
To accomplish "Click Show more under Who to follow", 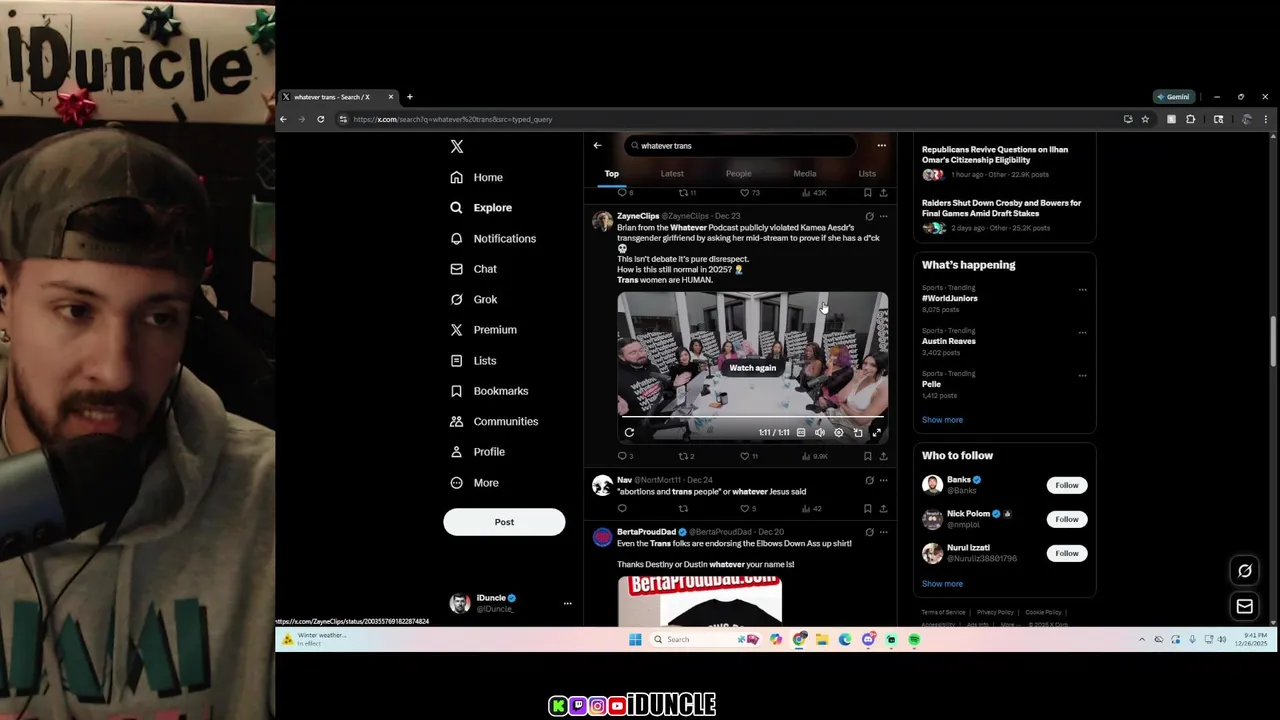I will click(x=942, y=584).
